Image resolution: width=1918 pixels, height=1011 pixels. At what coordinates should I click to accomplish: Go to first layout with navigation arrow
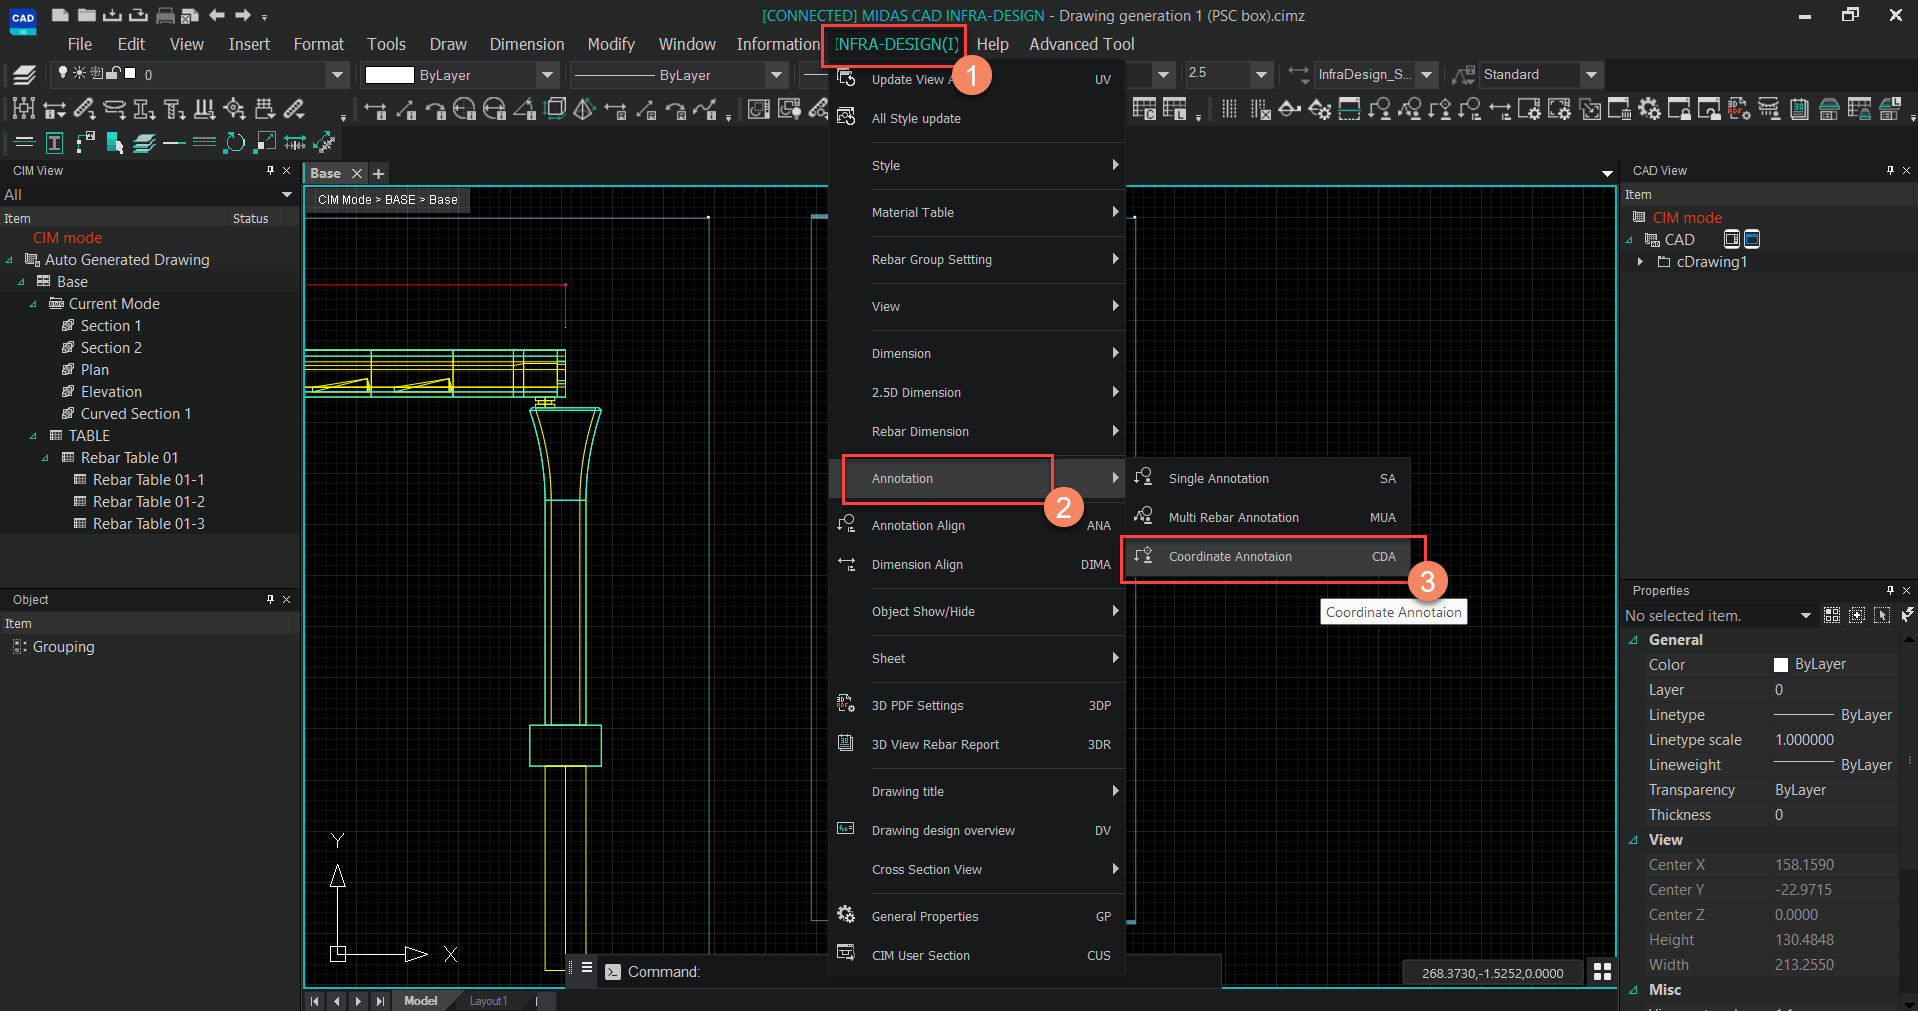click(314, 1001)
